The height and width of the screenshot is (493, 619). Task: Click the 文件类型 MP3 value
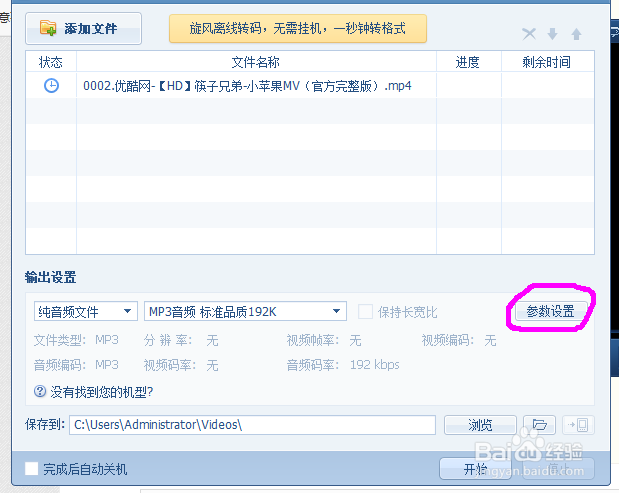107,340
